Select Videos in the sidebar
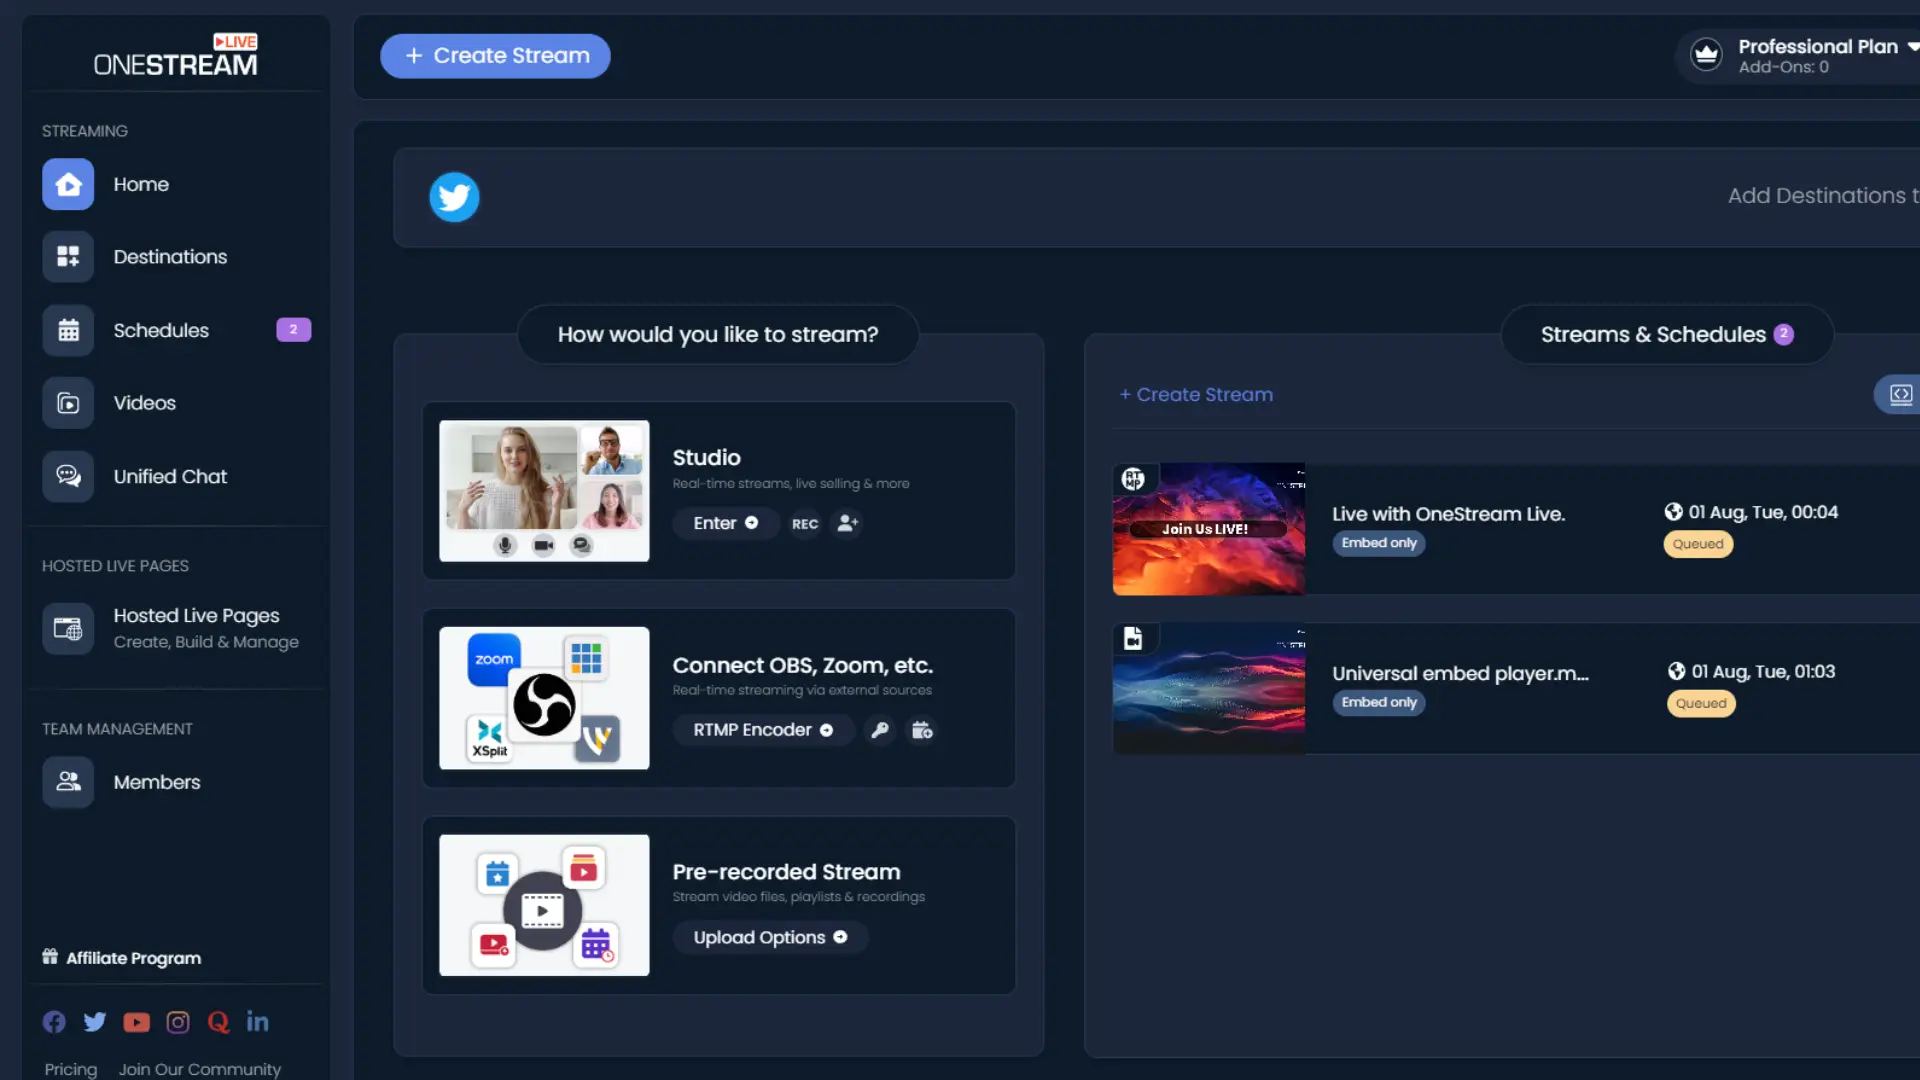This screenshot has width=1920, height=1080. click(x=145, y=403)
